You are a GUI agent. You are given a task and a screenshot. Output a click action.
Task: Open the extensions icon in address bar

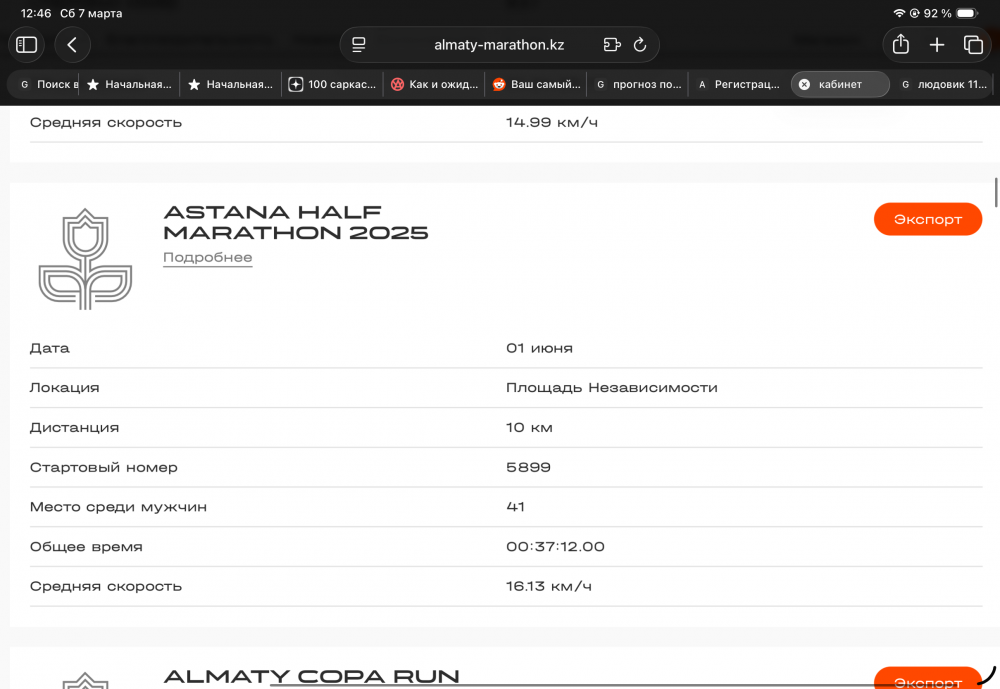[612, 45]
